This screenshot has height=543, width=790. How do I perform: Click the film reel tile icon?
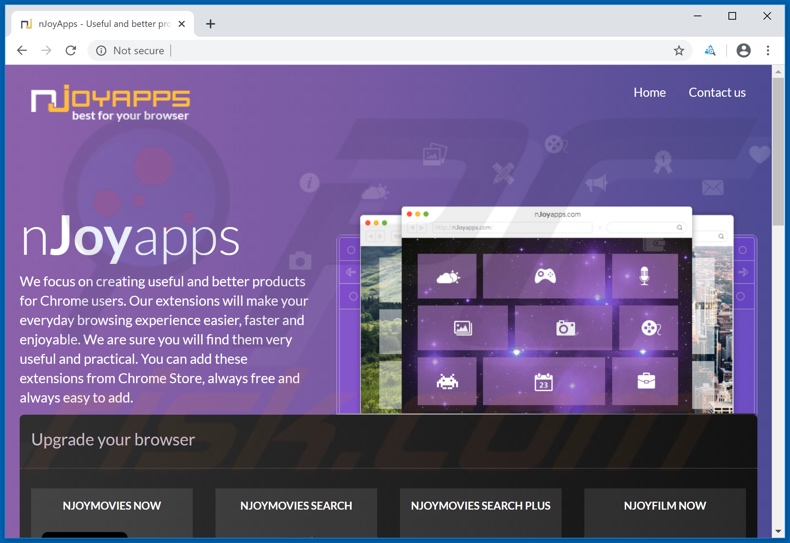click(650, 328)
